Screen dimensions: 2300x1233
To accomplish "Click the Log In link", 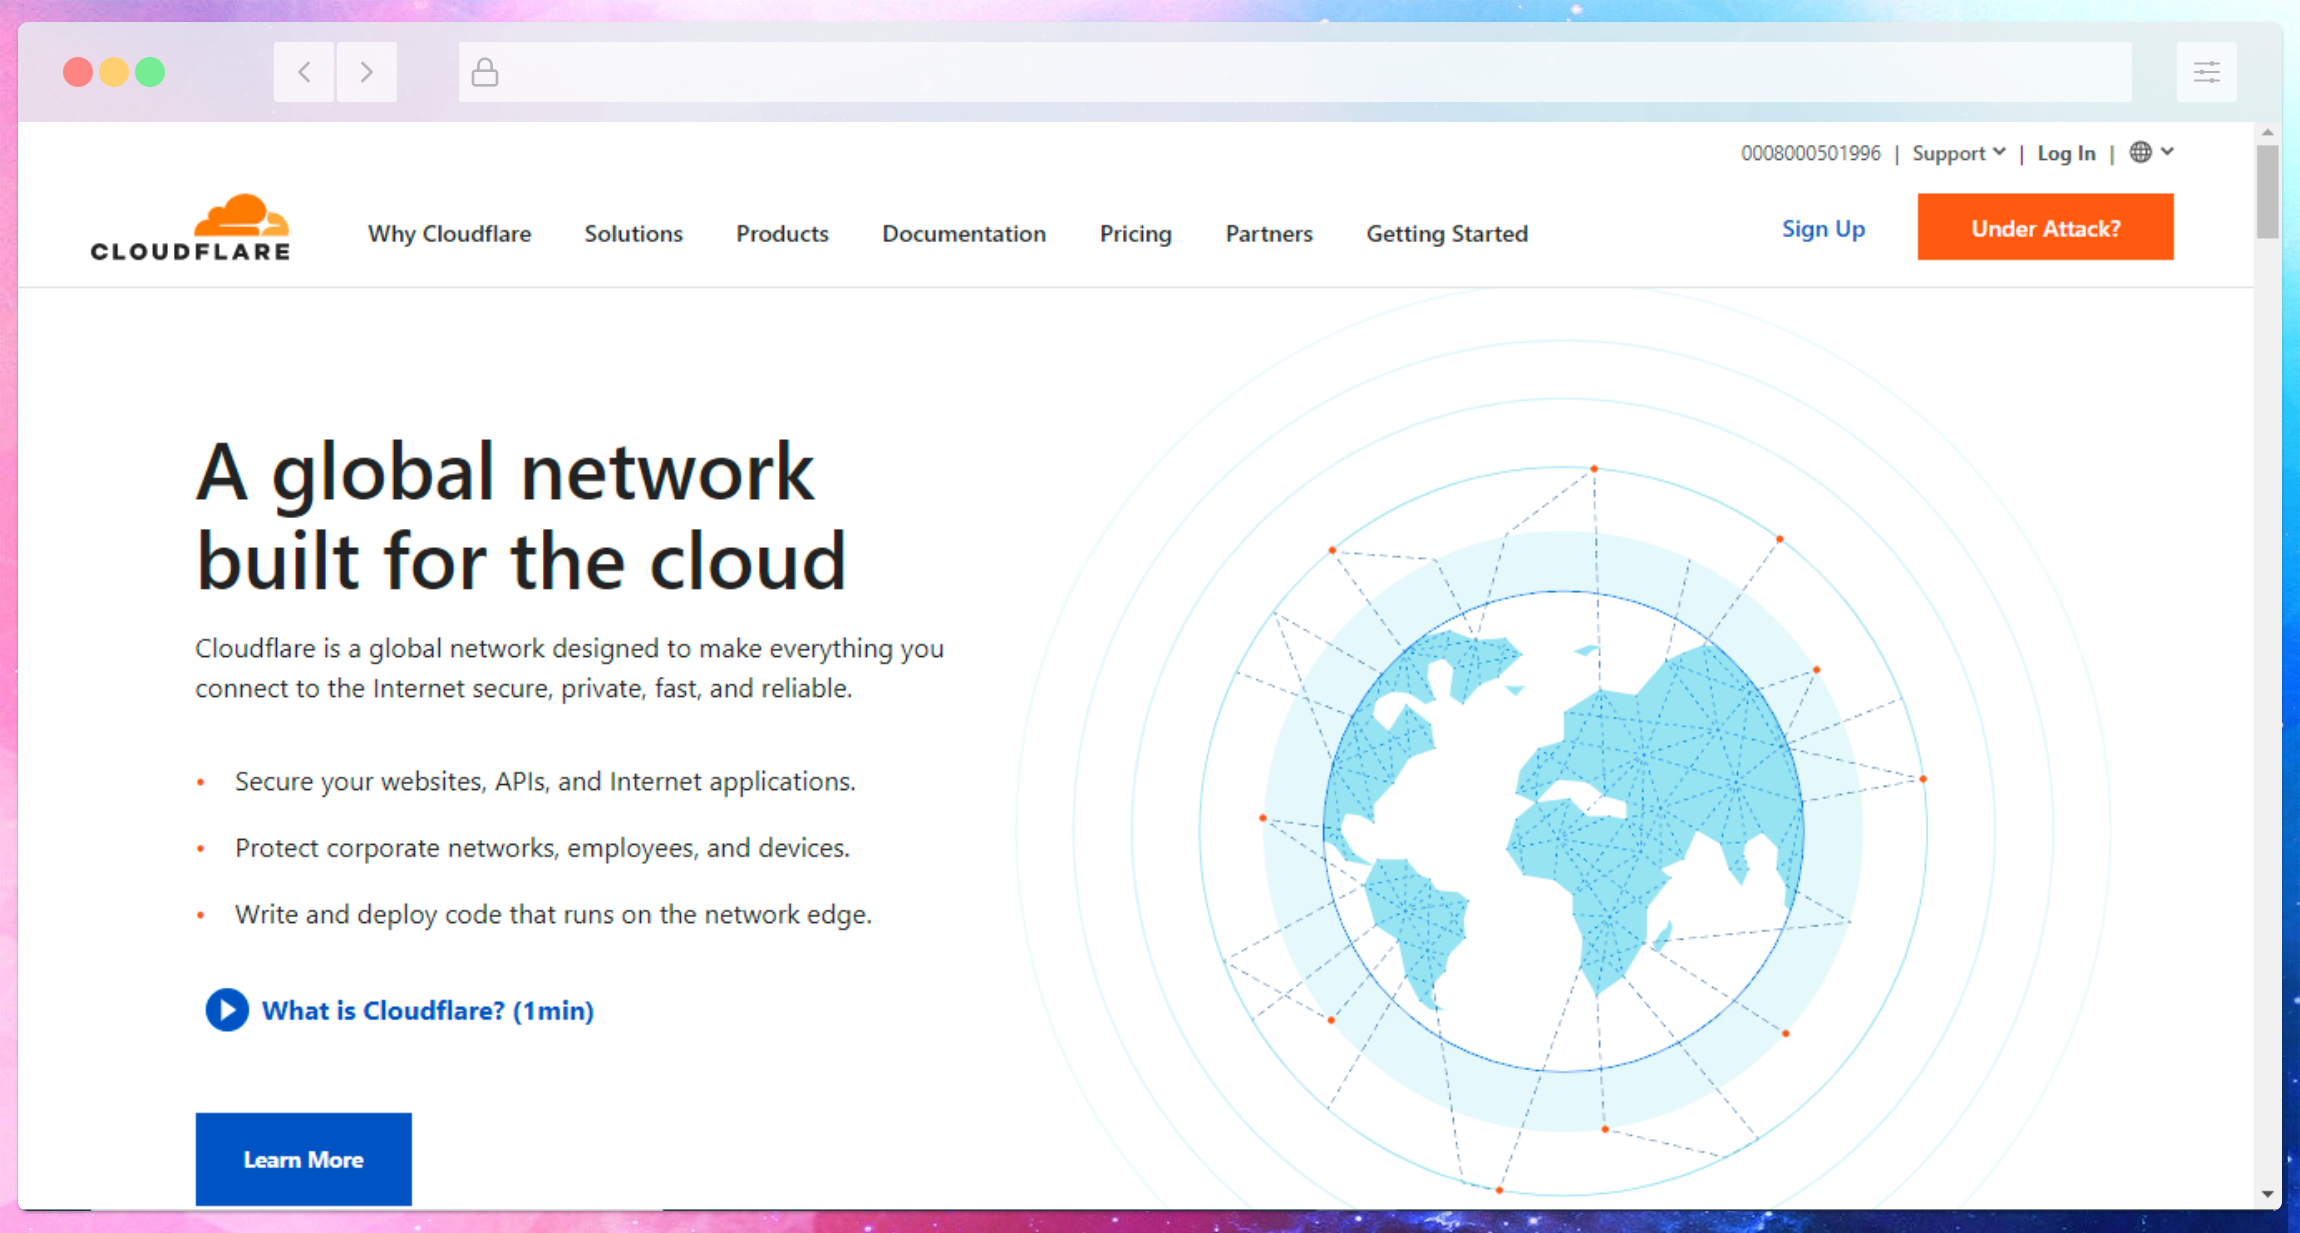I will [x=2066, y=153].
